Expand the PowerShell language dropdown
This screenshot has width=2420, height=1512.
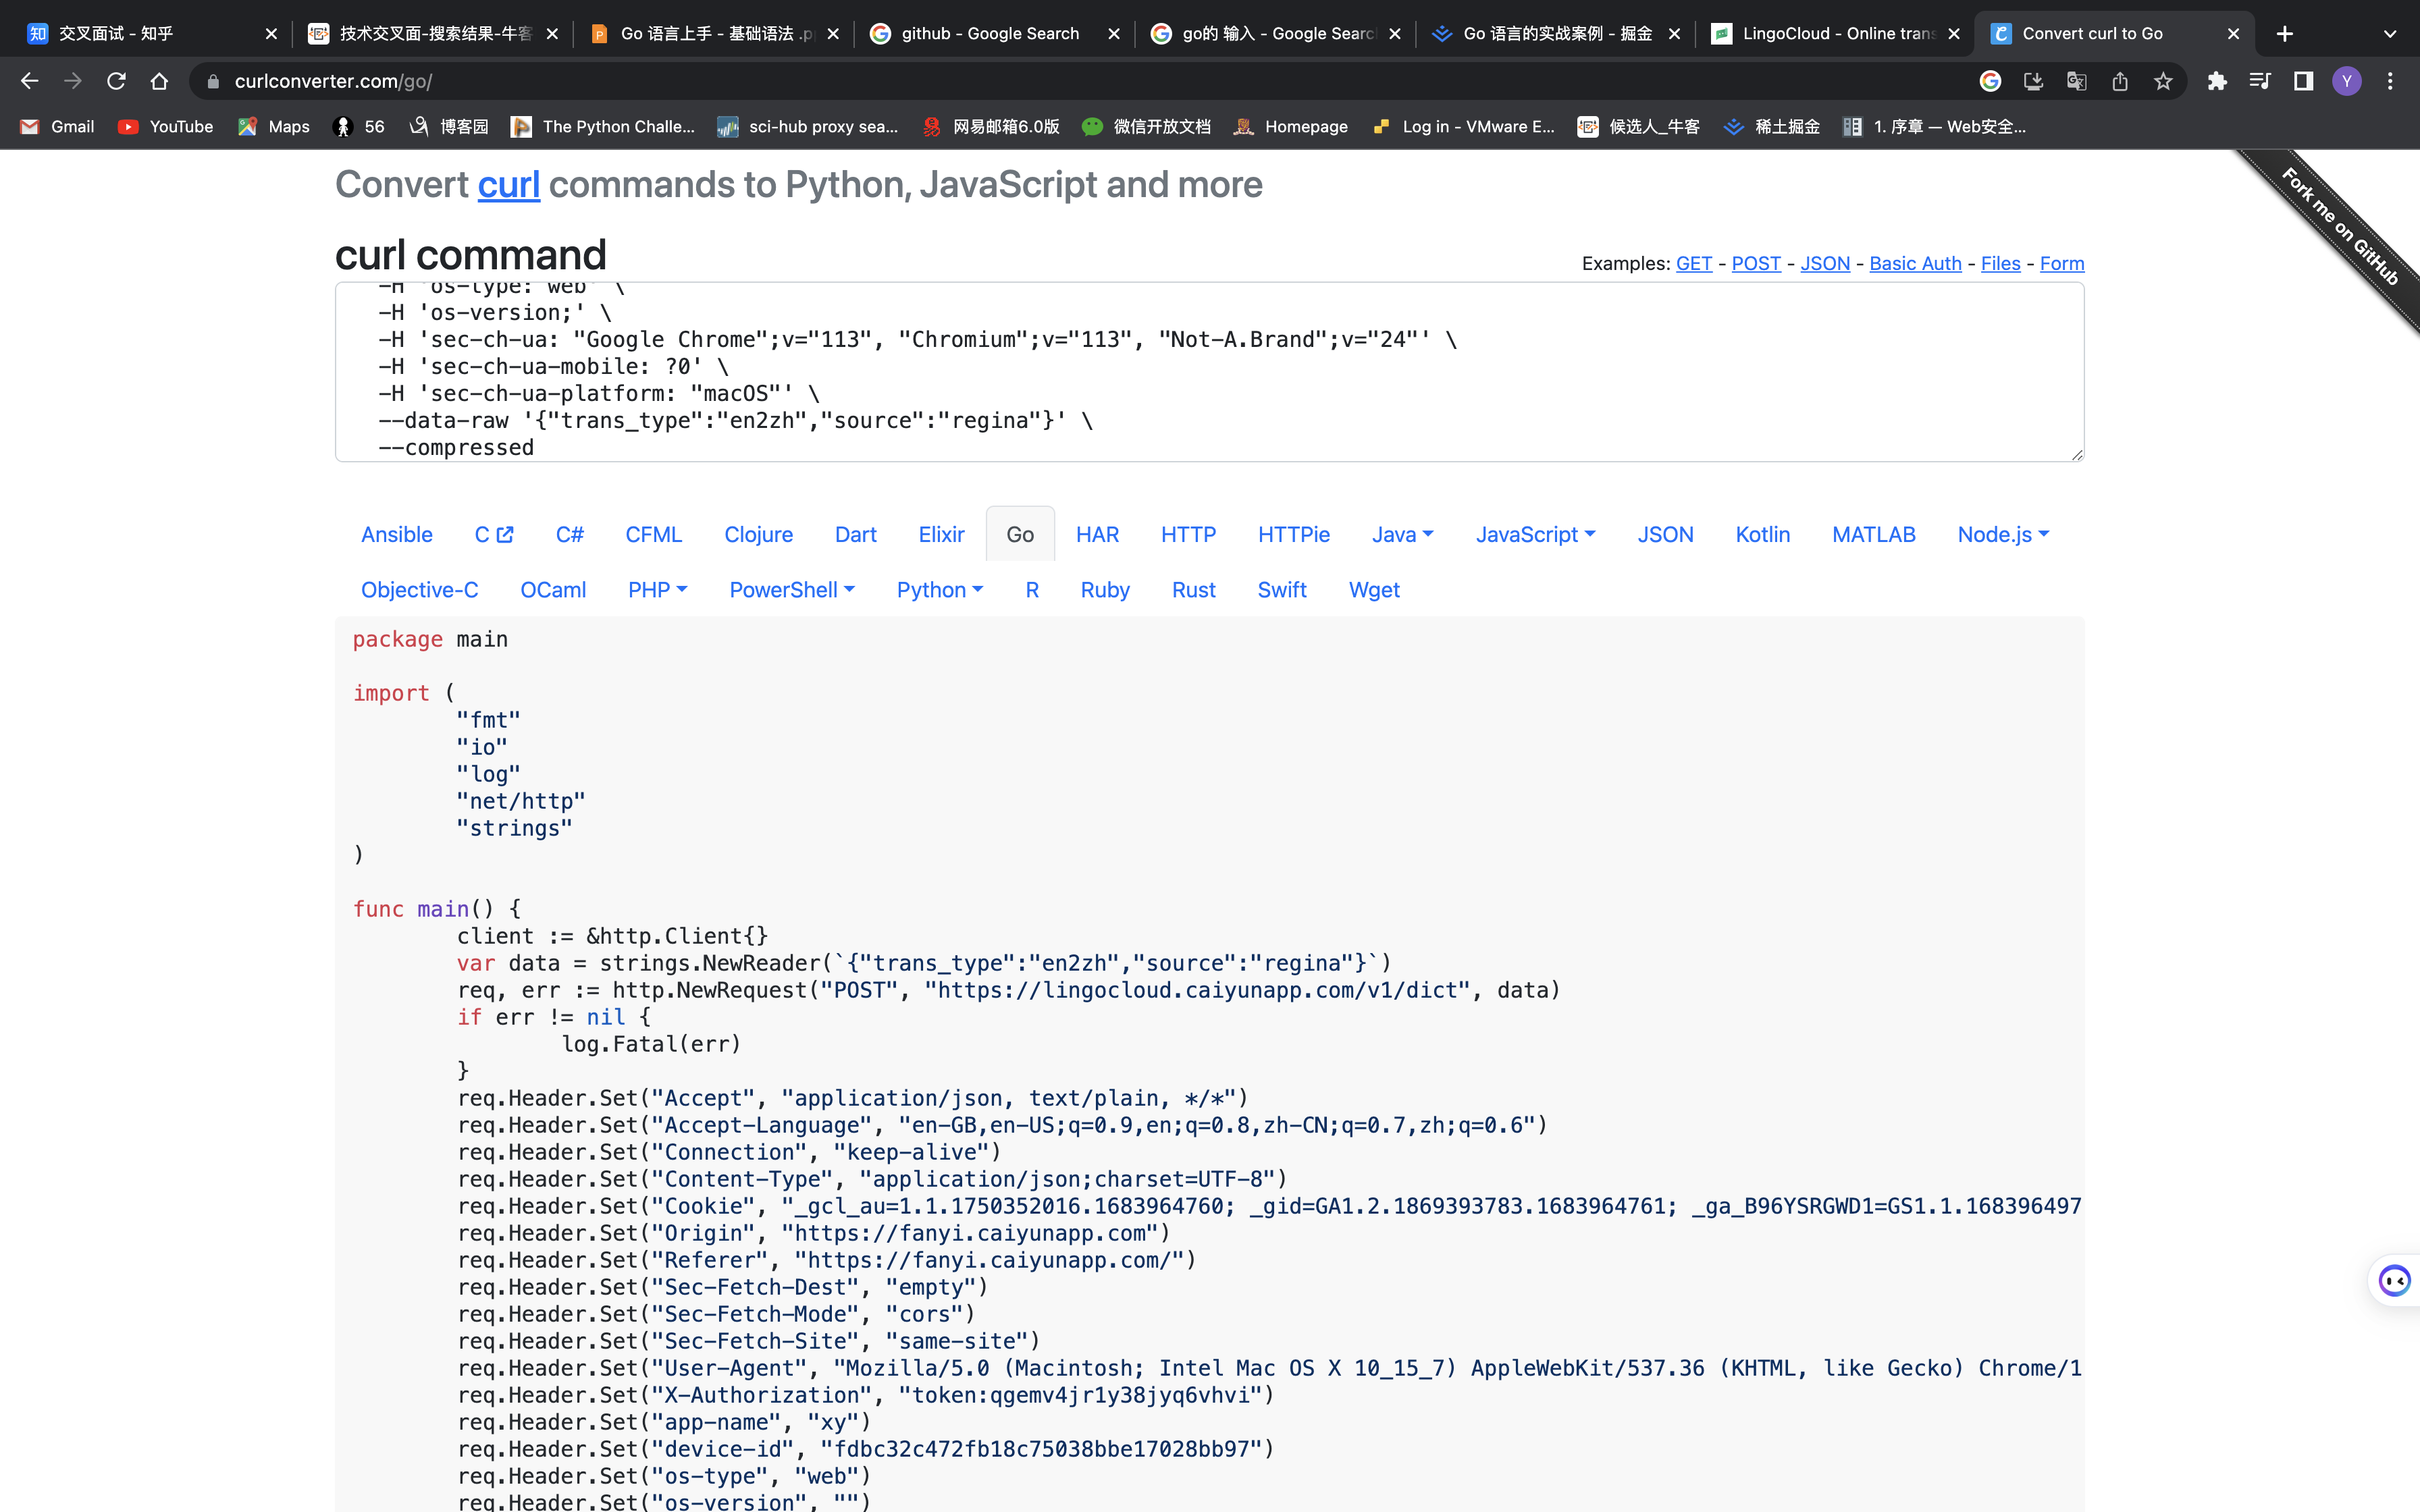pos(792,590)
